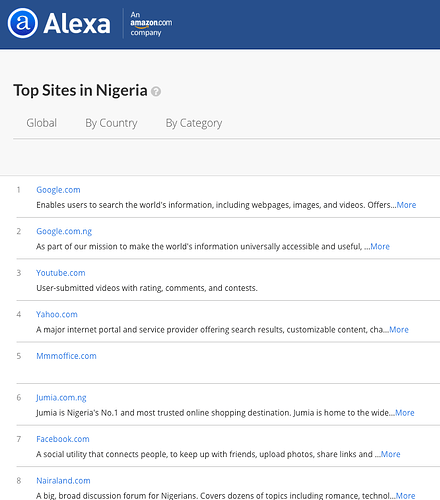Expand Google.com description with More
The width and height of the screenshot is (440, 500).
pos(406,205)
